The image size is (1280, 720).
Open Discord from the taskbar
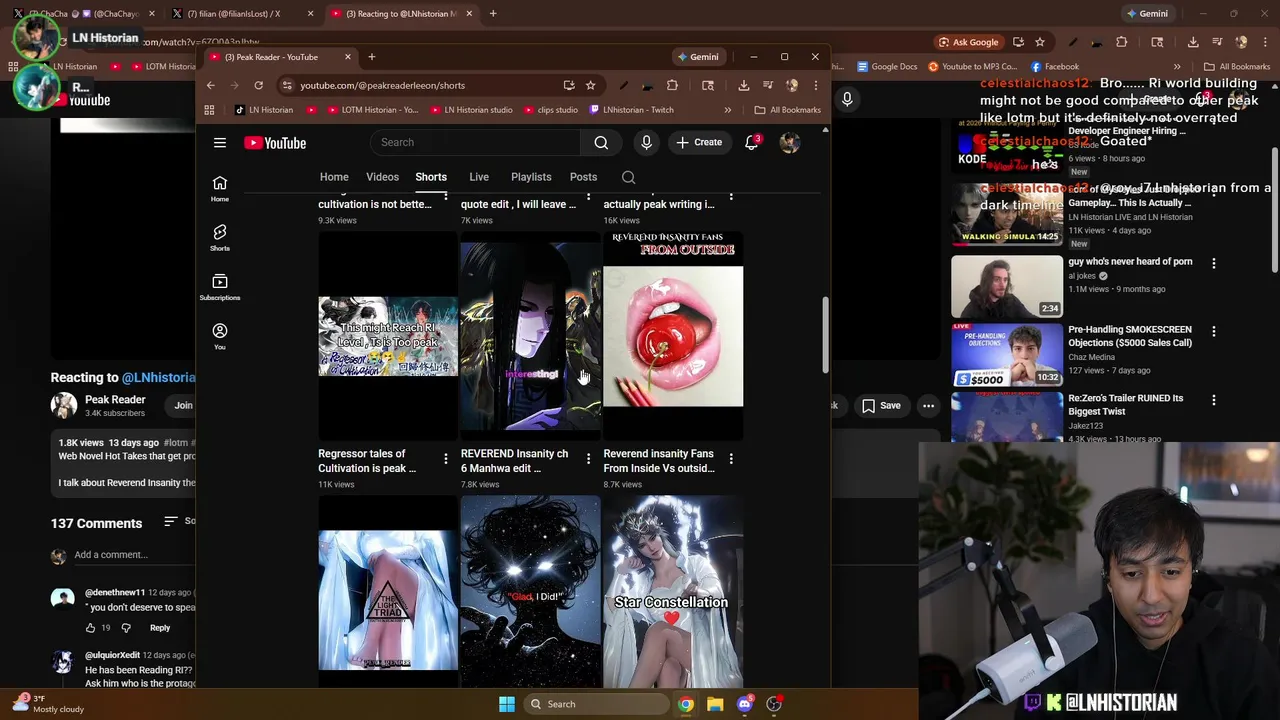(x=744, y=704)
